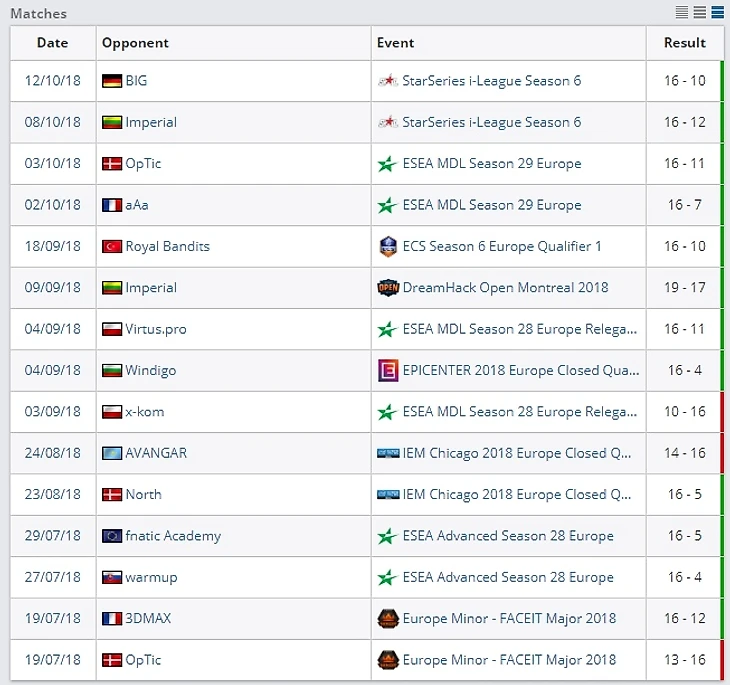Click the StarSeries logo next to BIG match

pyautogui.click(x=387, y=81)
